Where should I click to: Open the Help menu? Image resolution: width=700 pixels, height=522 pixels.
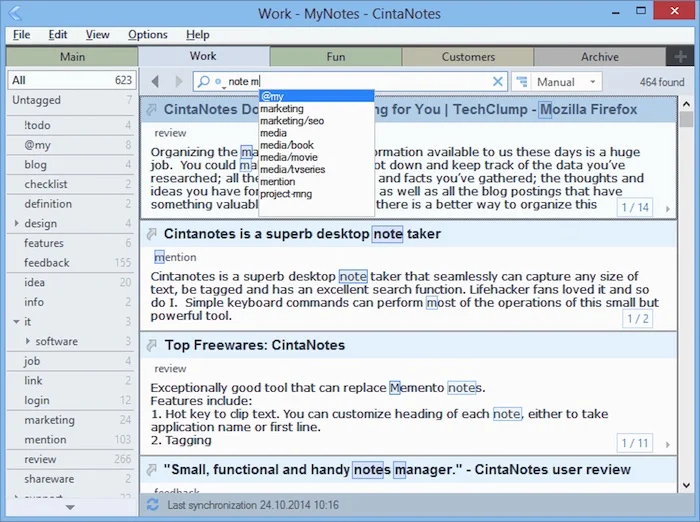click(198, 34)
